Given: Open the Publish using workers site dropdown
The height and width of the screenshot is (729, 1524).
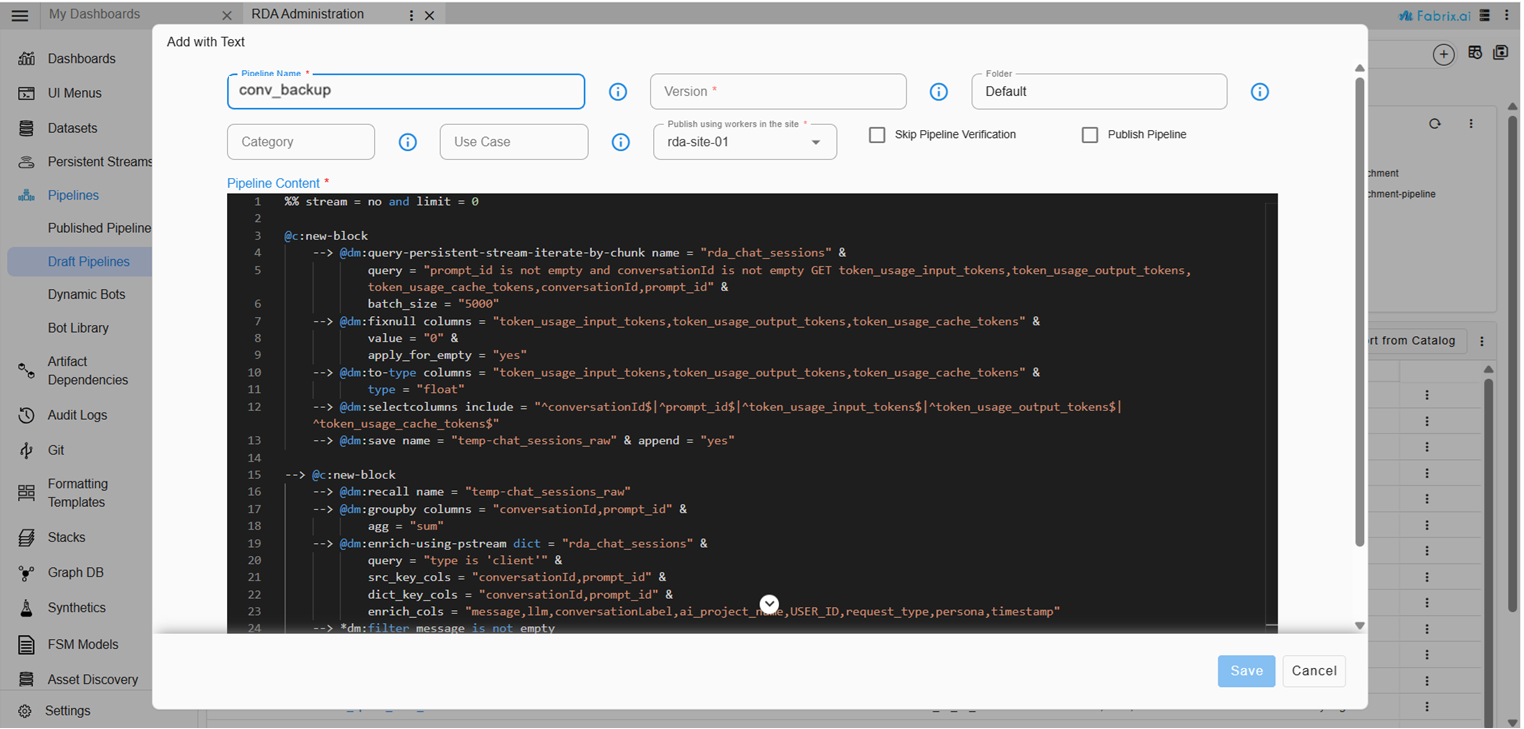Looking at the screenshot, I should pos(745,142).
